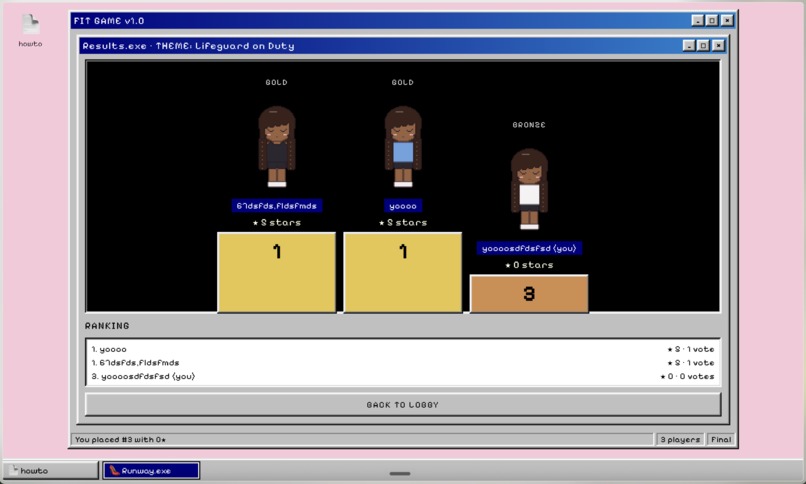Click the RANKING heading
The width and height of the screenshot is (806, 484).
107,326
